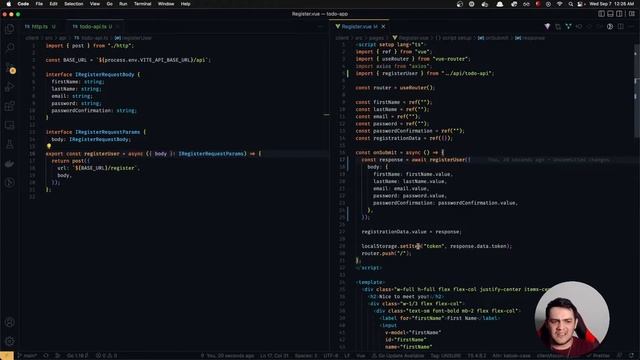Open more actions for right editor group
Image resolution: width=640 pixels, height=360 pixels.
point(631,27)
